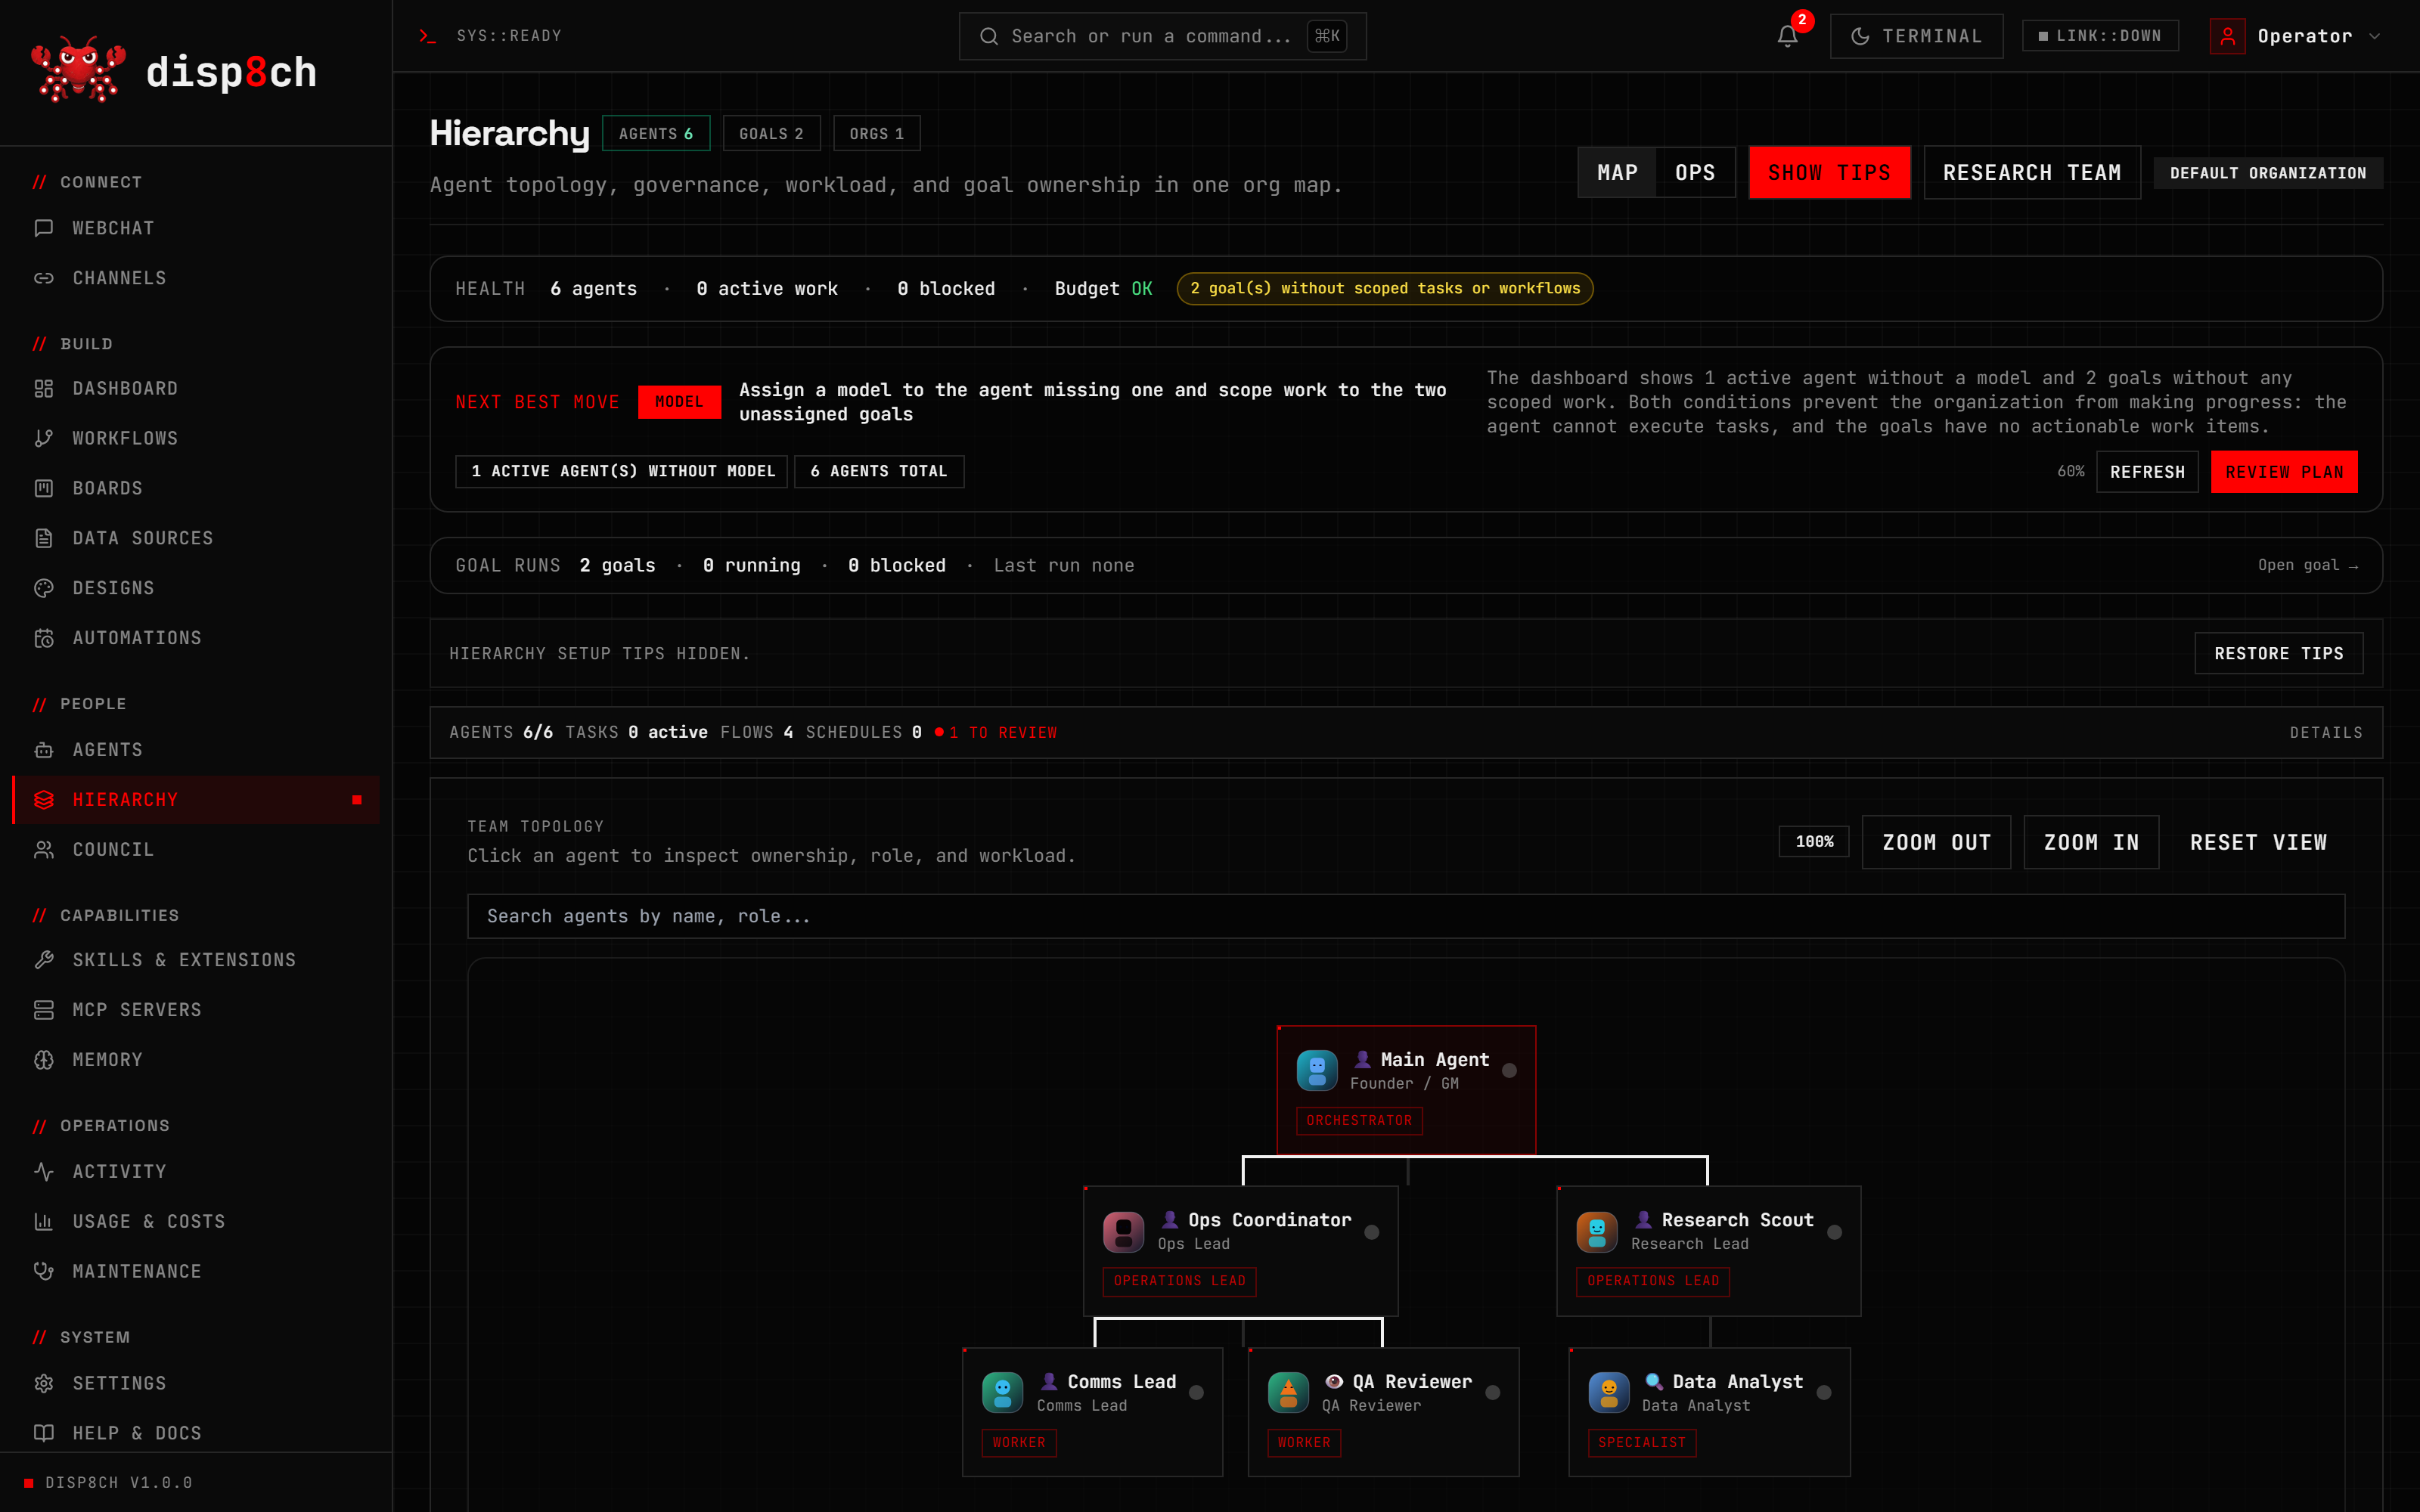This screenshot has width=2420, height=1512.
Task: Click the Maintenance stethoscope icon
Action: [44, 1271]
